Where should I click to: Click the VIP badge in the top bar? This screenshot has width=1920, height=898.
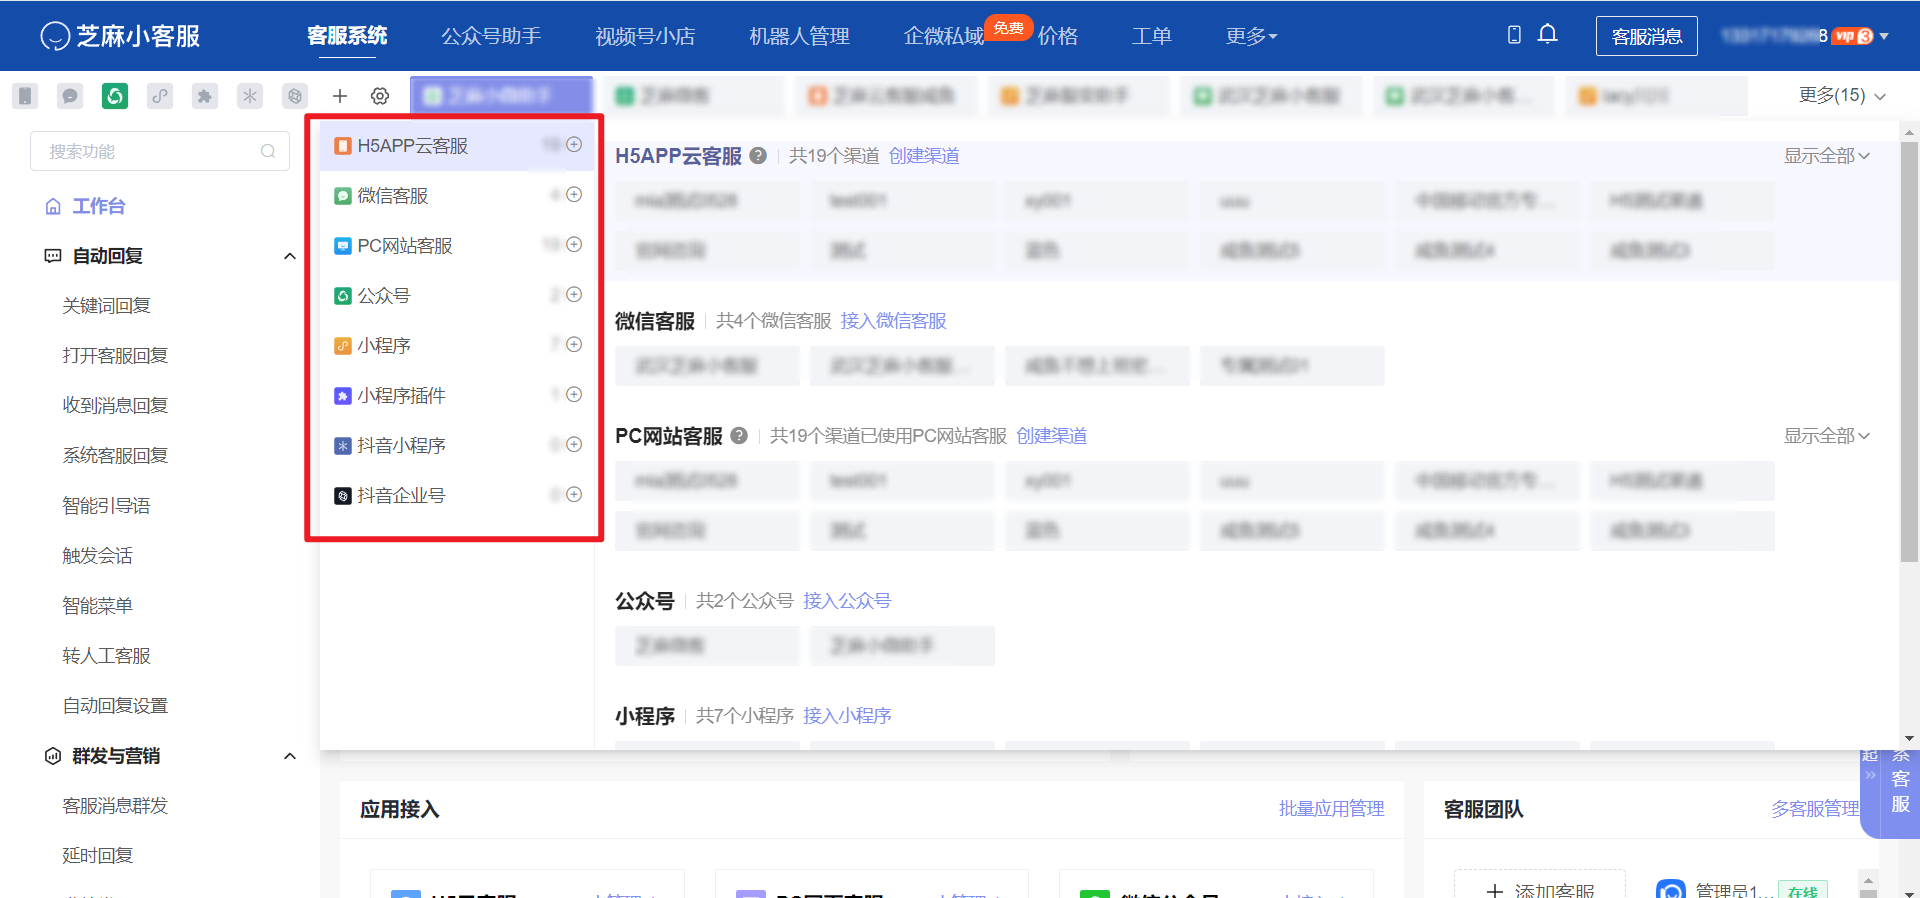click(x=1853, y=36)
